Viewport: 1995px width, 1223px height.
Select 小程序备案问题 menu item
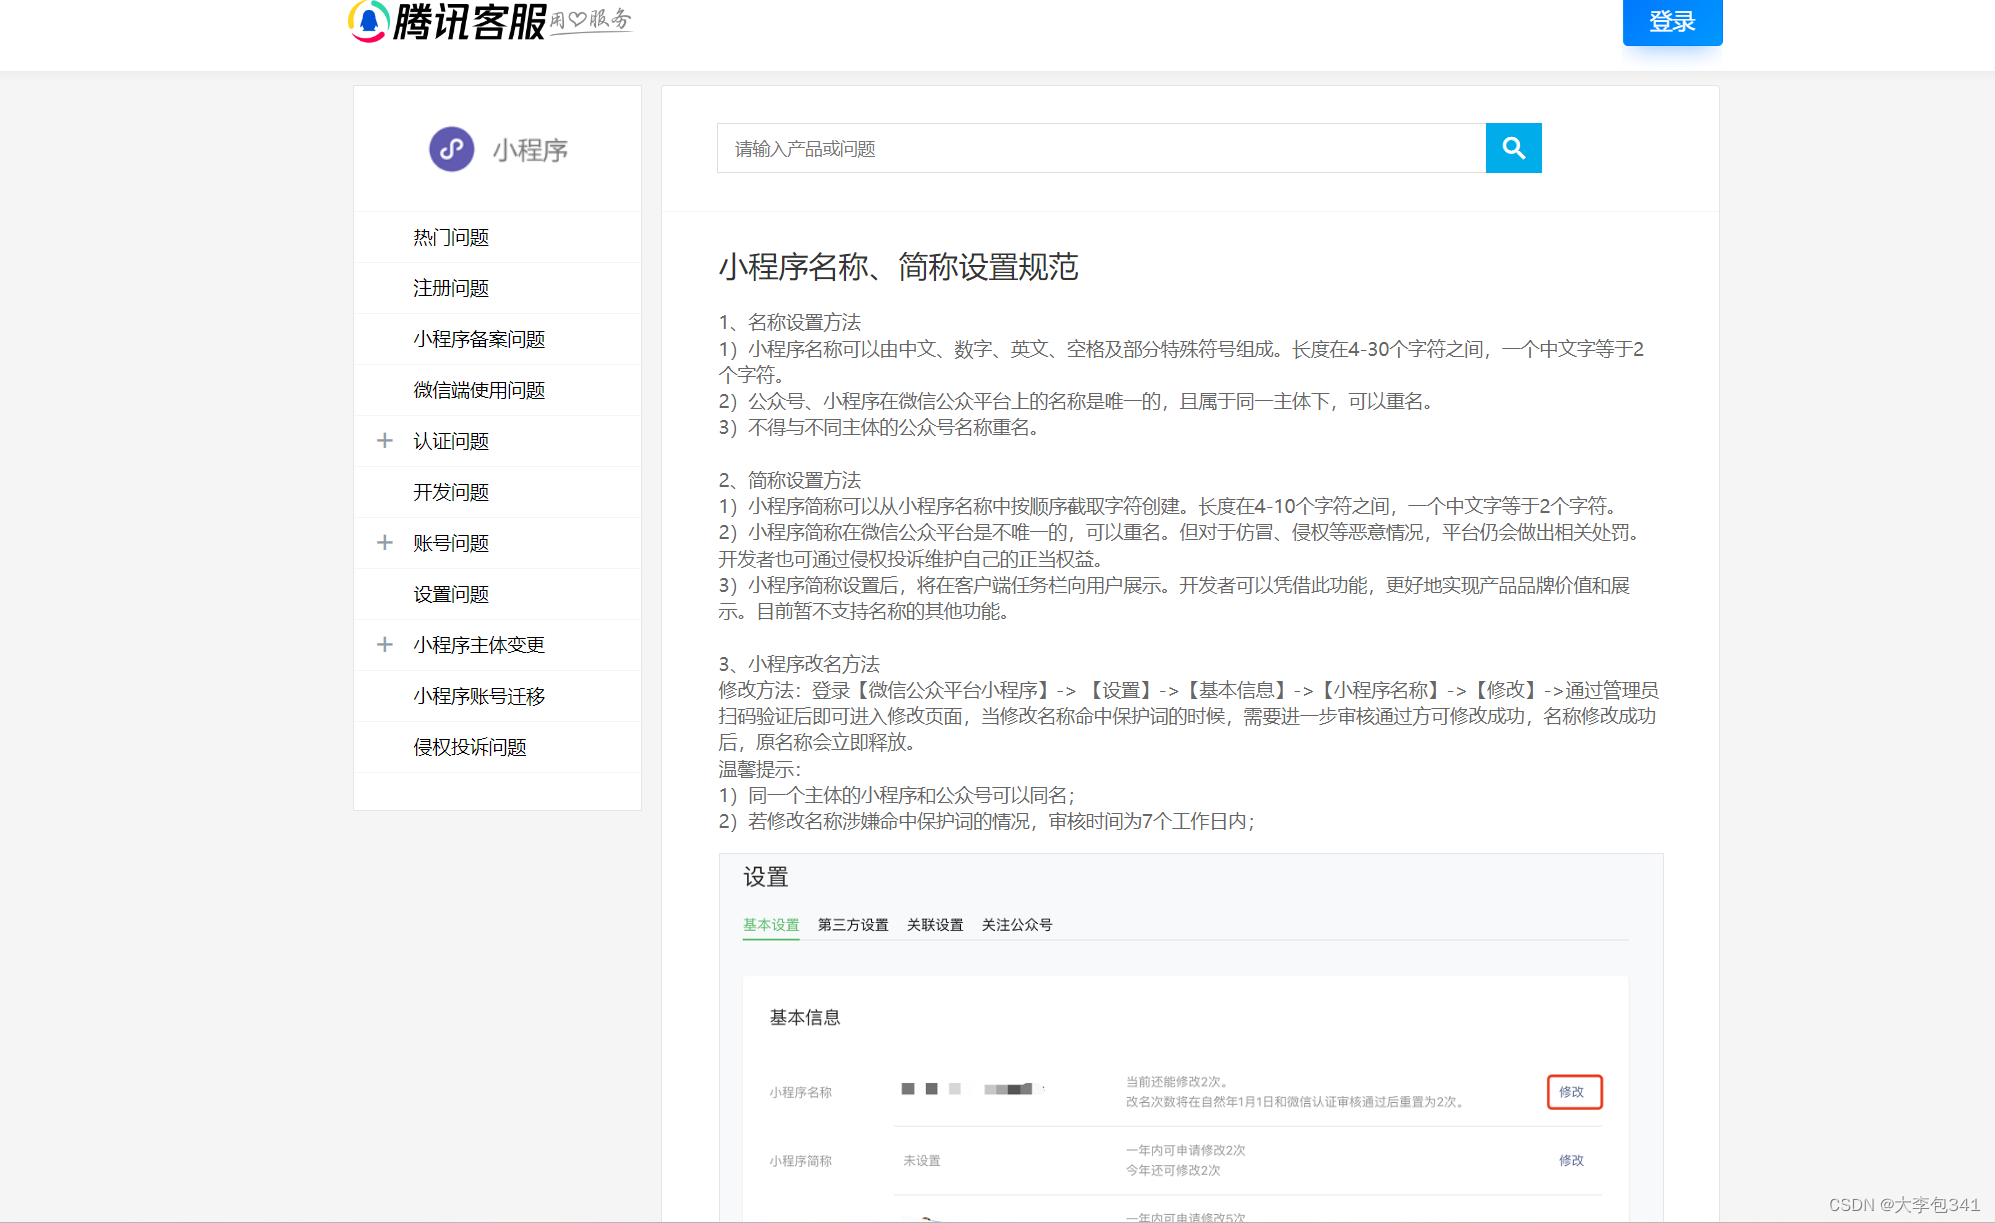point(479,339)
